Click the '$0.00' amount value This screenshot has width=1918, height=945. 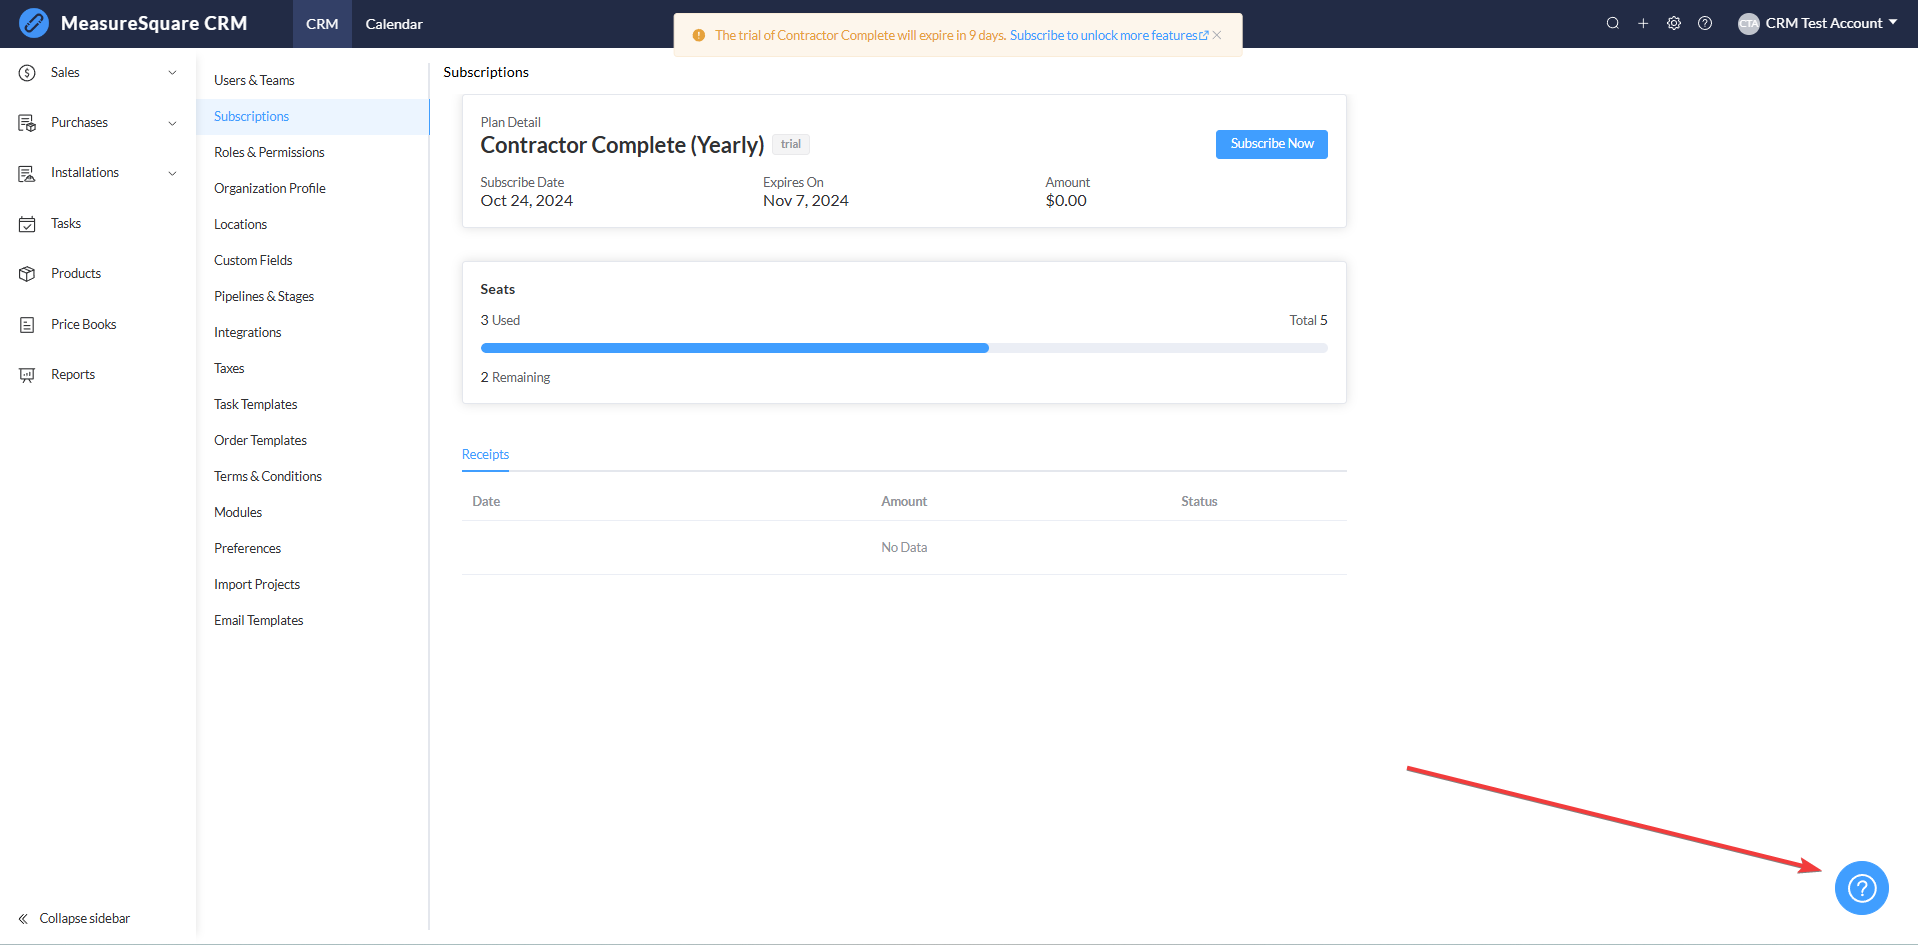pyautogui.click(x=1066, y=201)
